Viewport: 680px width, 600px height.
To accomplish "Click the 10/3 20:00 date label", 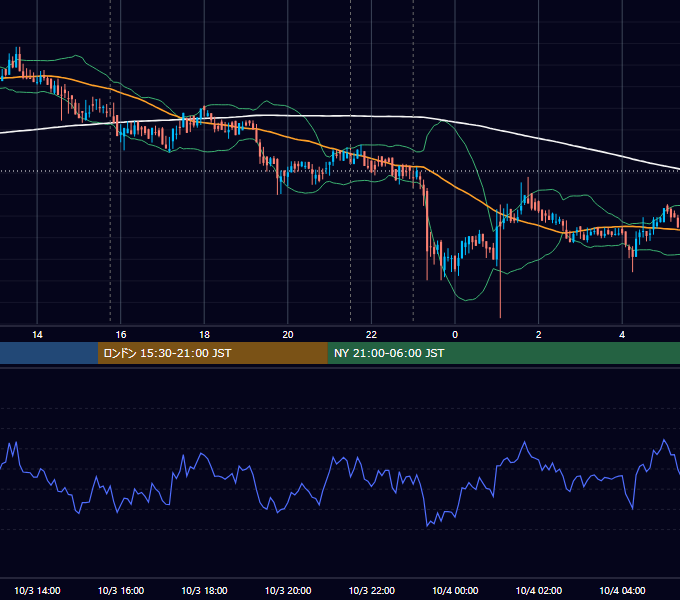I will point(288,590).
